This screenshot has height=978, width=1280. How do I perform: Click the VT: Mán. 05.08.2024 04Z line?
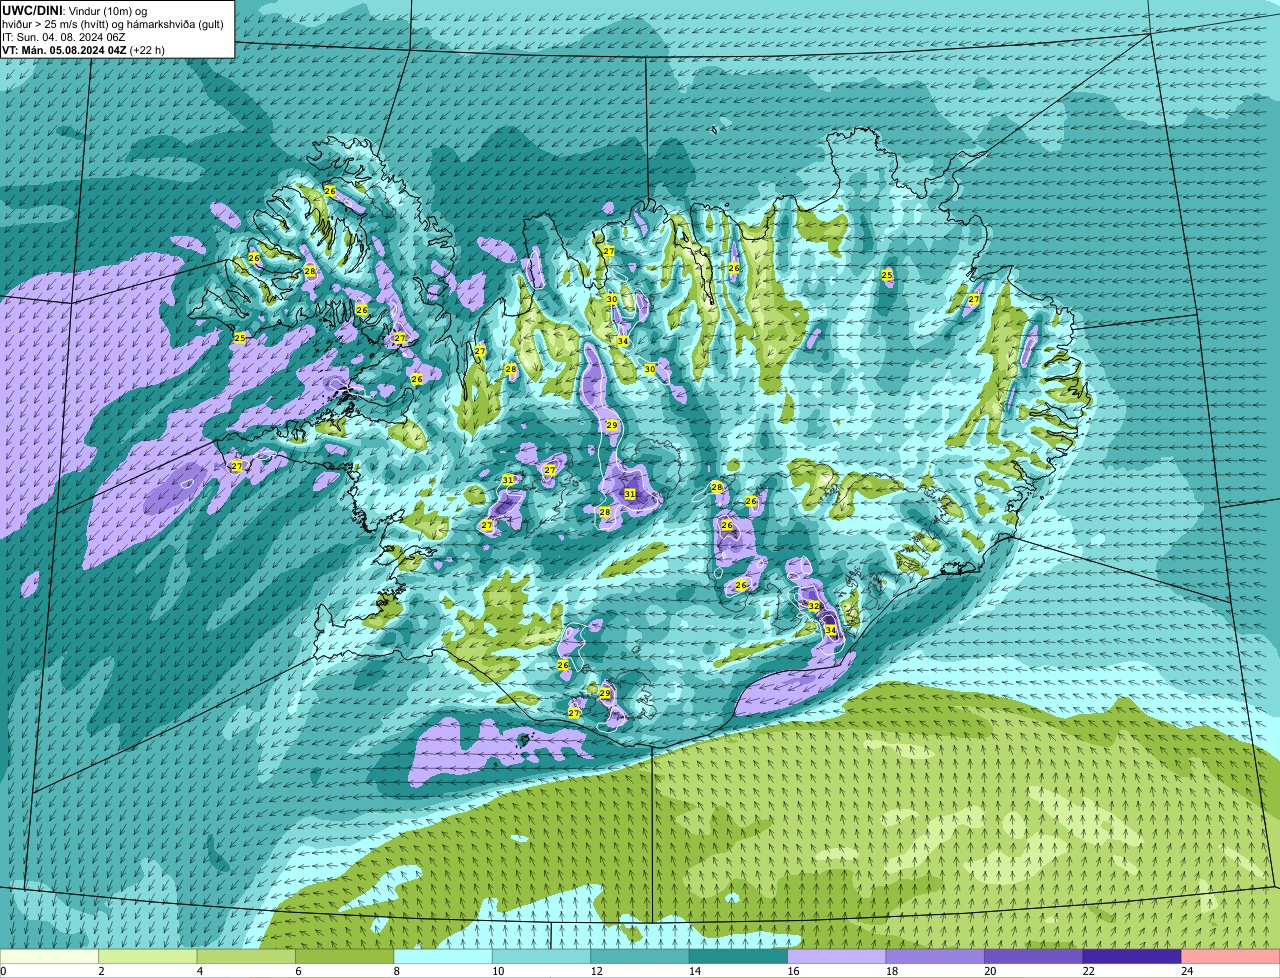coord(83,50)
